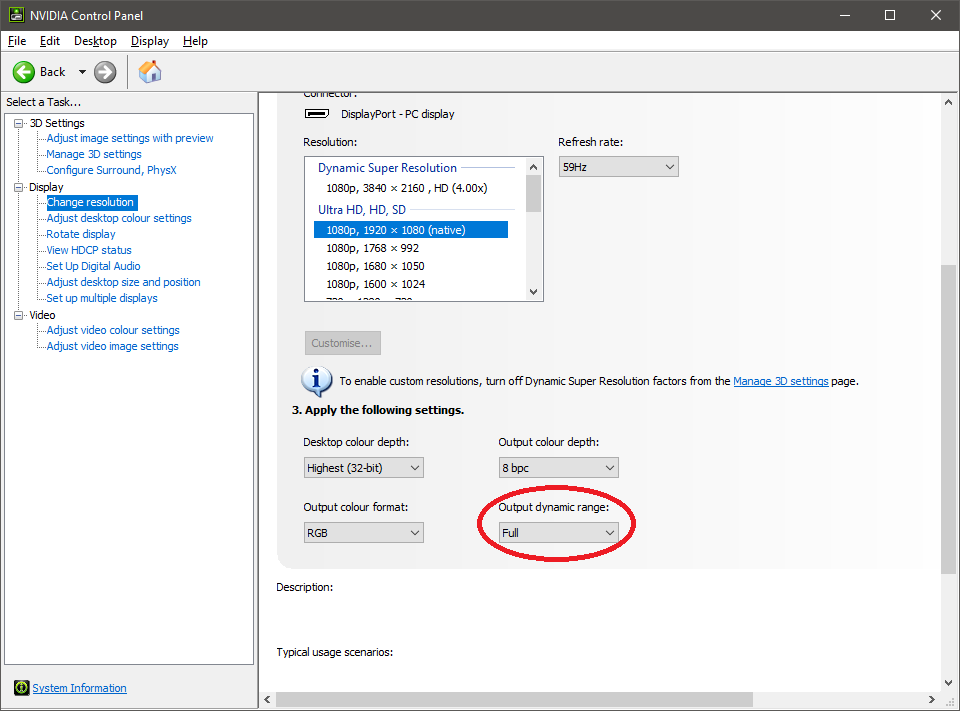Open the Output colour depth dropdown
This screenshot has height=711, width=960.
(x=558, y=468)
